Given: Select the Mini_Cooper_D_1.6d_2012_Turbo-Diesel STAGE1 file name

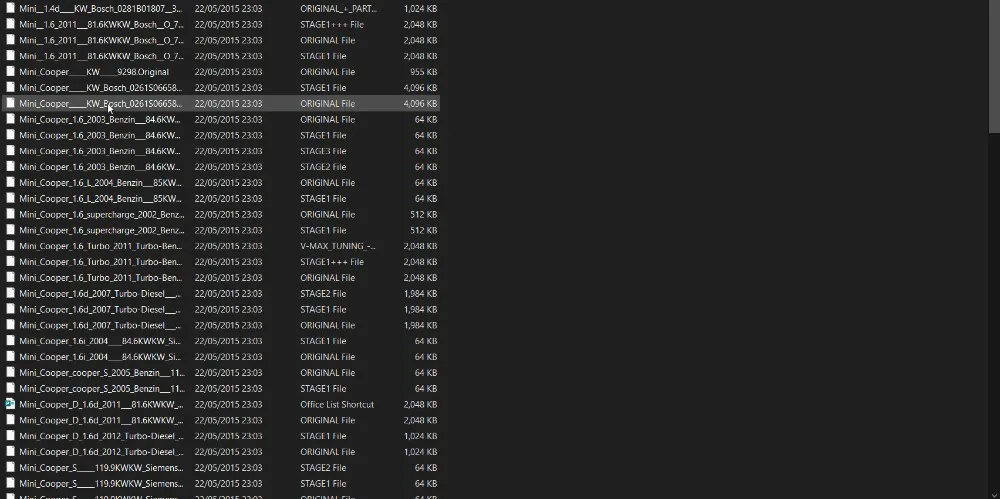Looking at the screenshot, I should 101,436.
